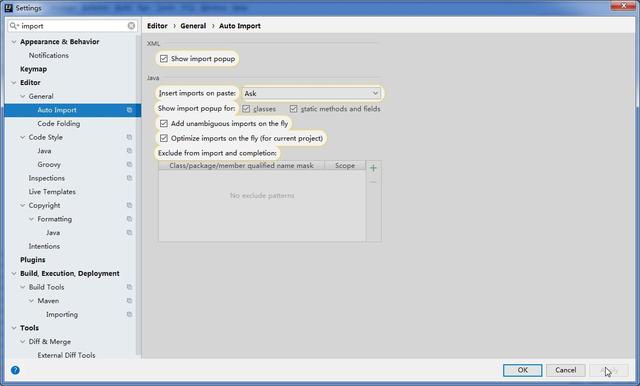Disable Optimize imports on the fly checkbox
This screenshot has width=640, height=386.
point(164,138)
